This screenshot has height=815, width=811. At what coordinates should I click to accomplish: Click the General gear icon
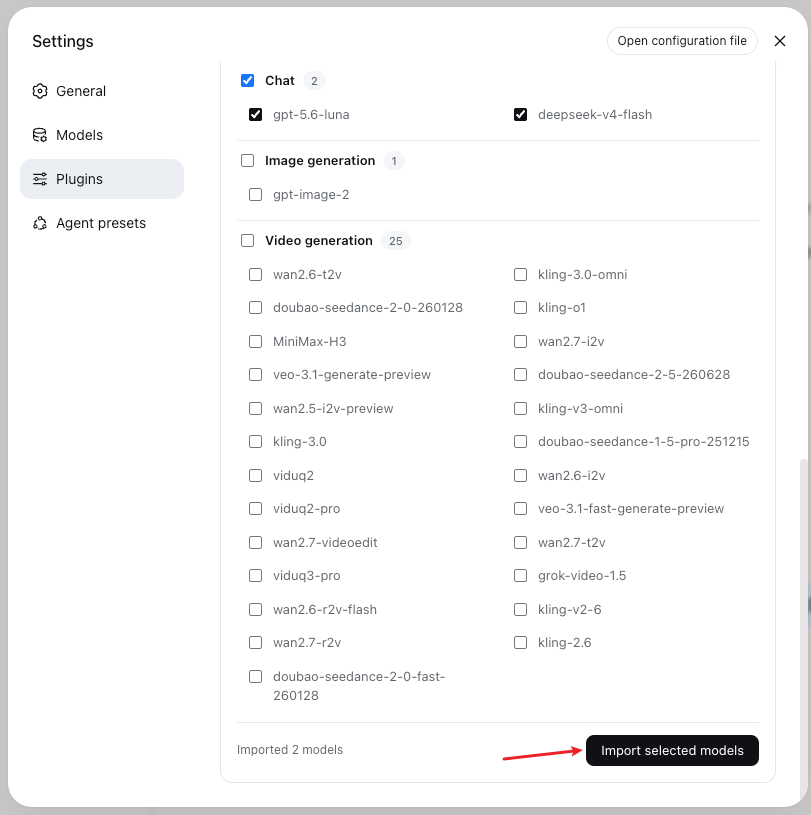pyautogui.click(x=40, y=91)
